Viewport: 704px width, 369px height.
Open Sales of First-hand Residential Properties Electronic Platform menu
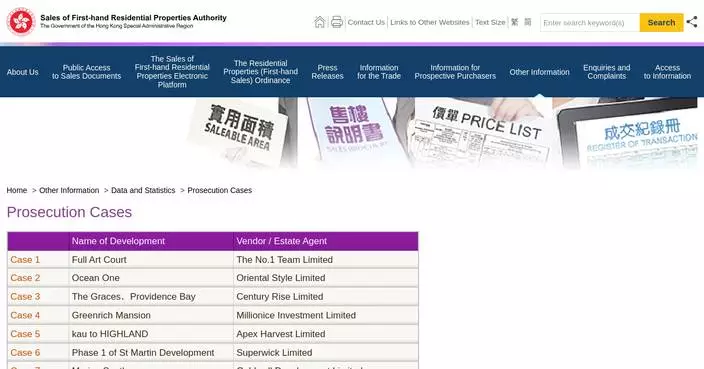click(172, 72)
